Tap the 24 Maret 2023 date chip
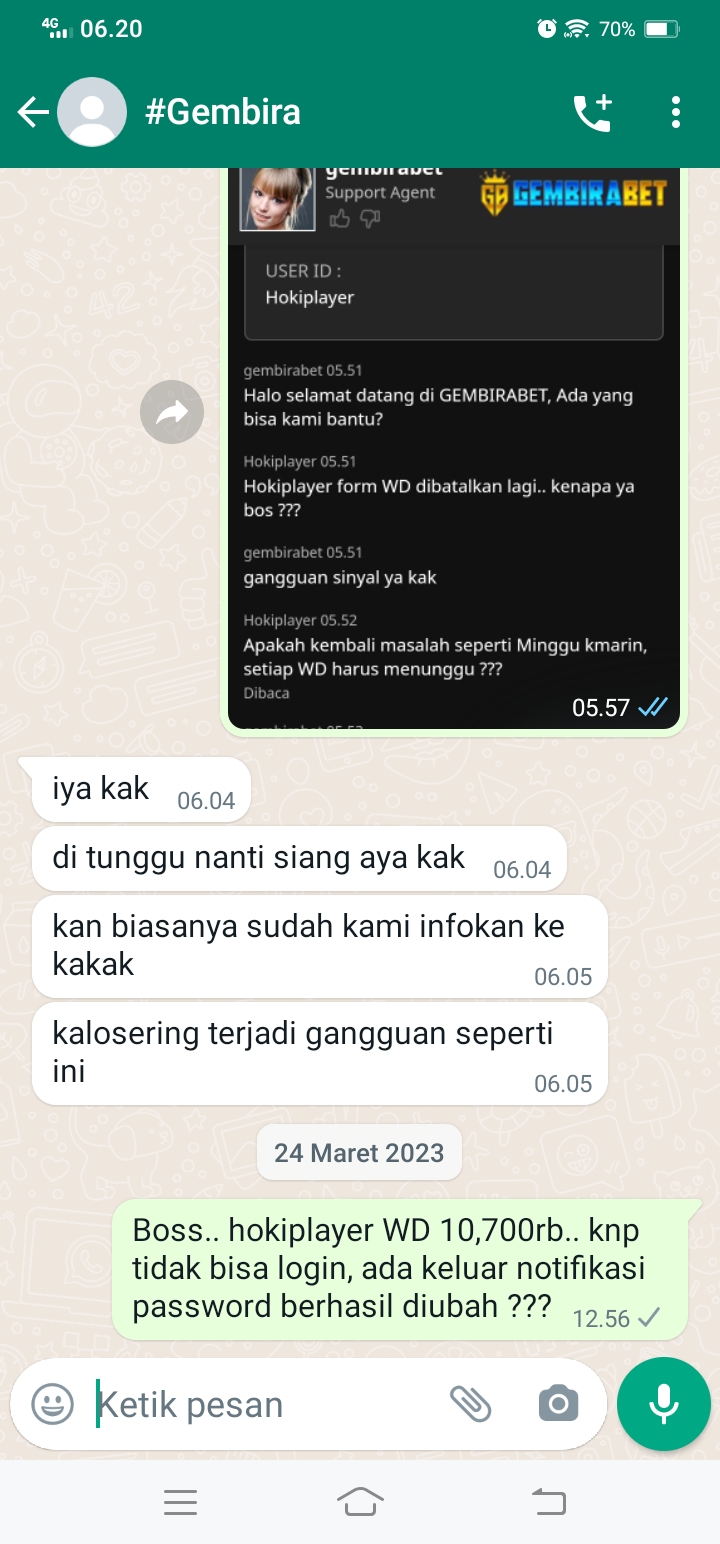The width and height of the screenshot is (720, 1544). coord(359,1152)
